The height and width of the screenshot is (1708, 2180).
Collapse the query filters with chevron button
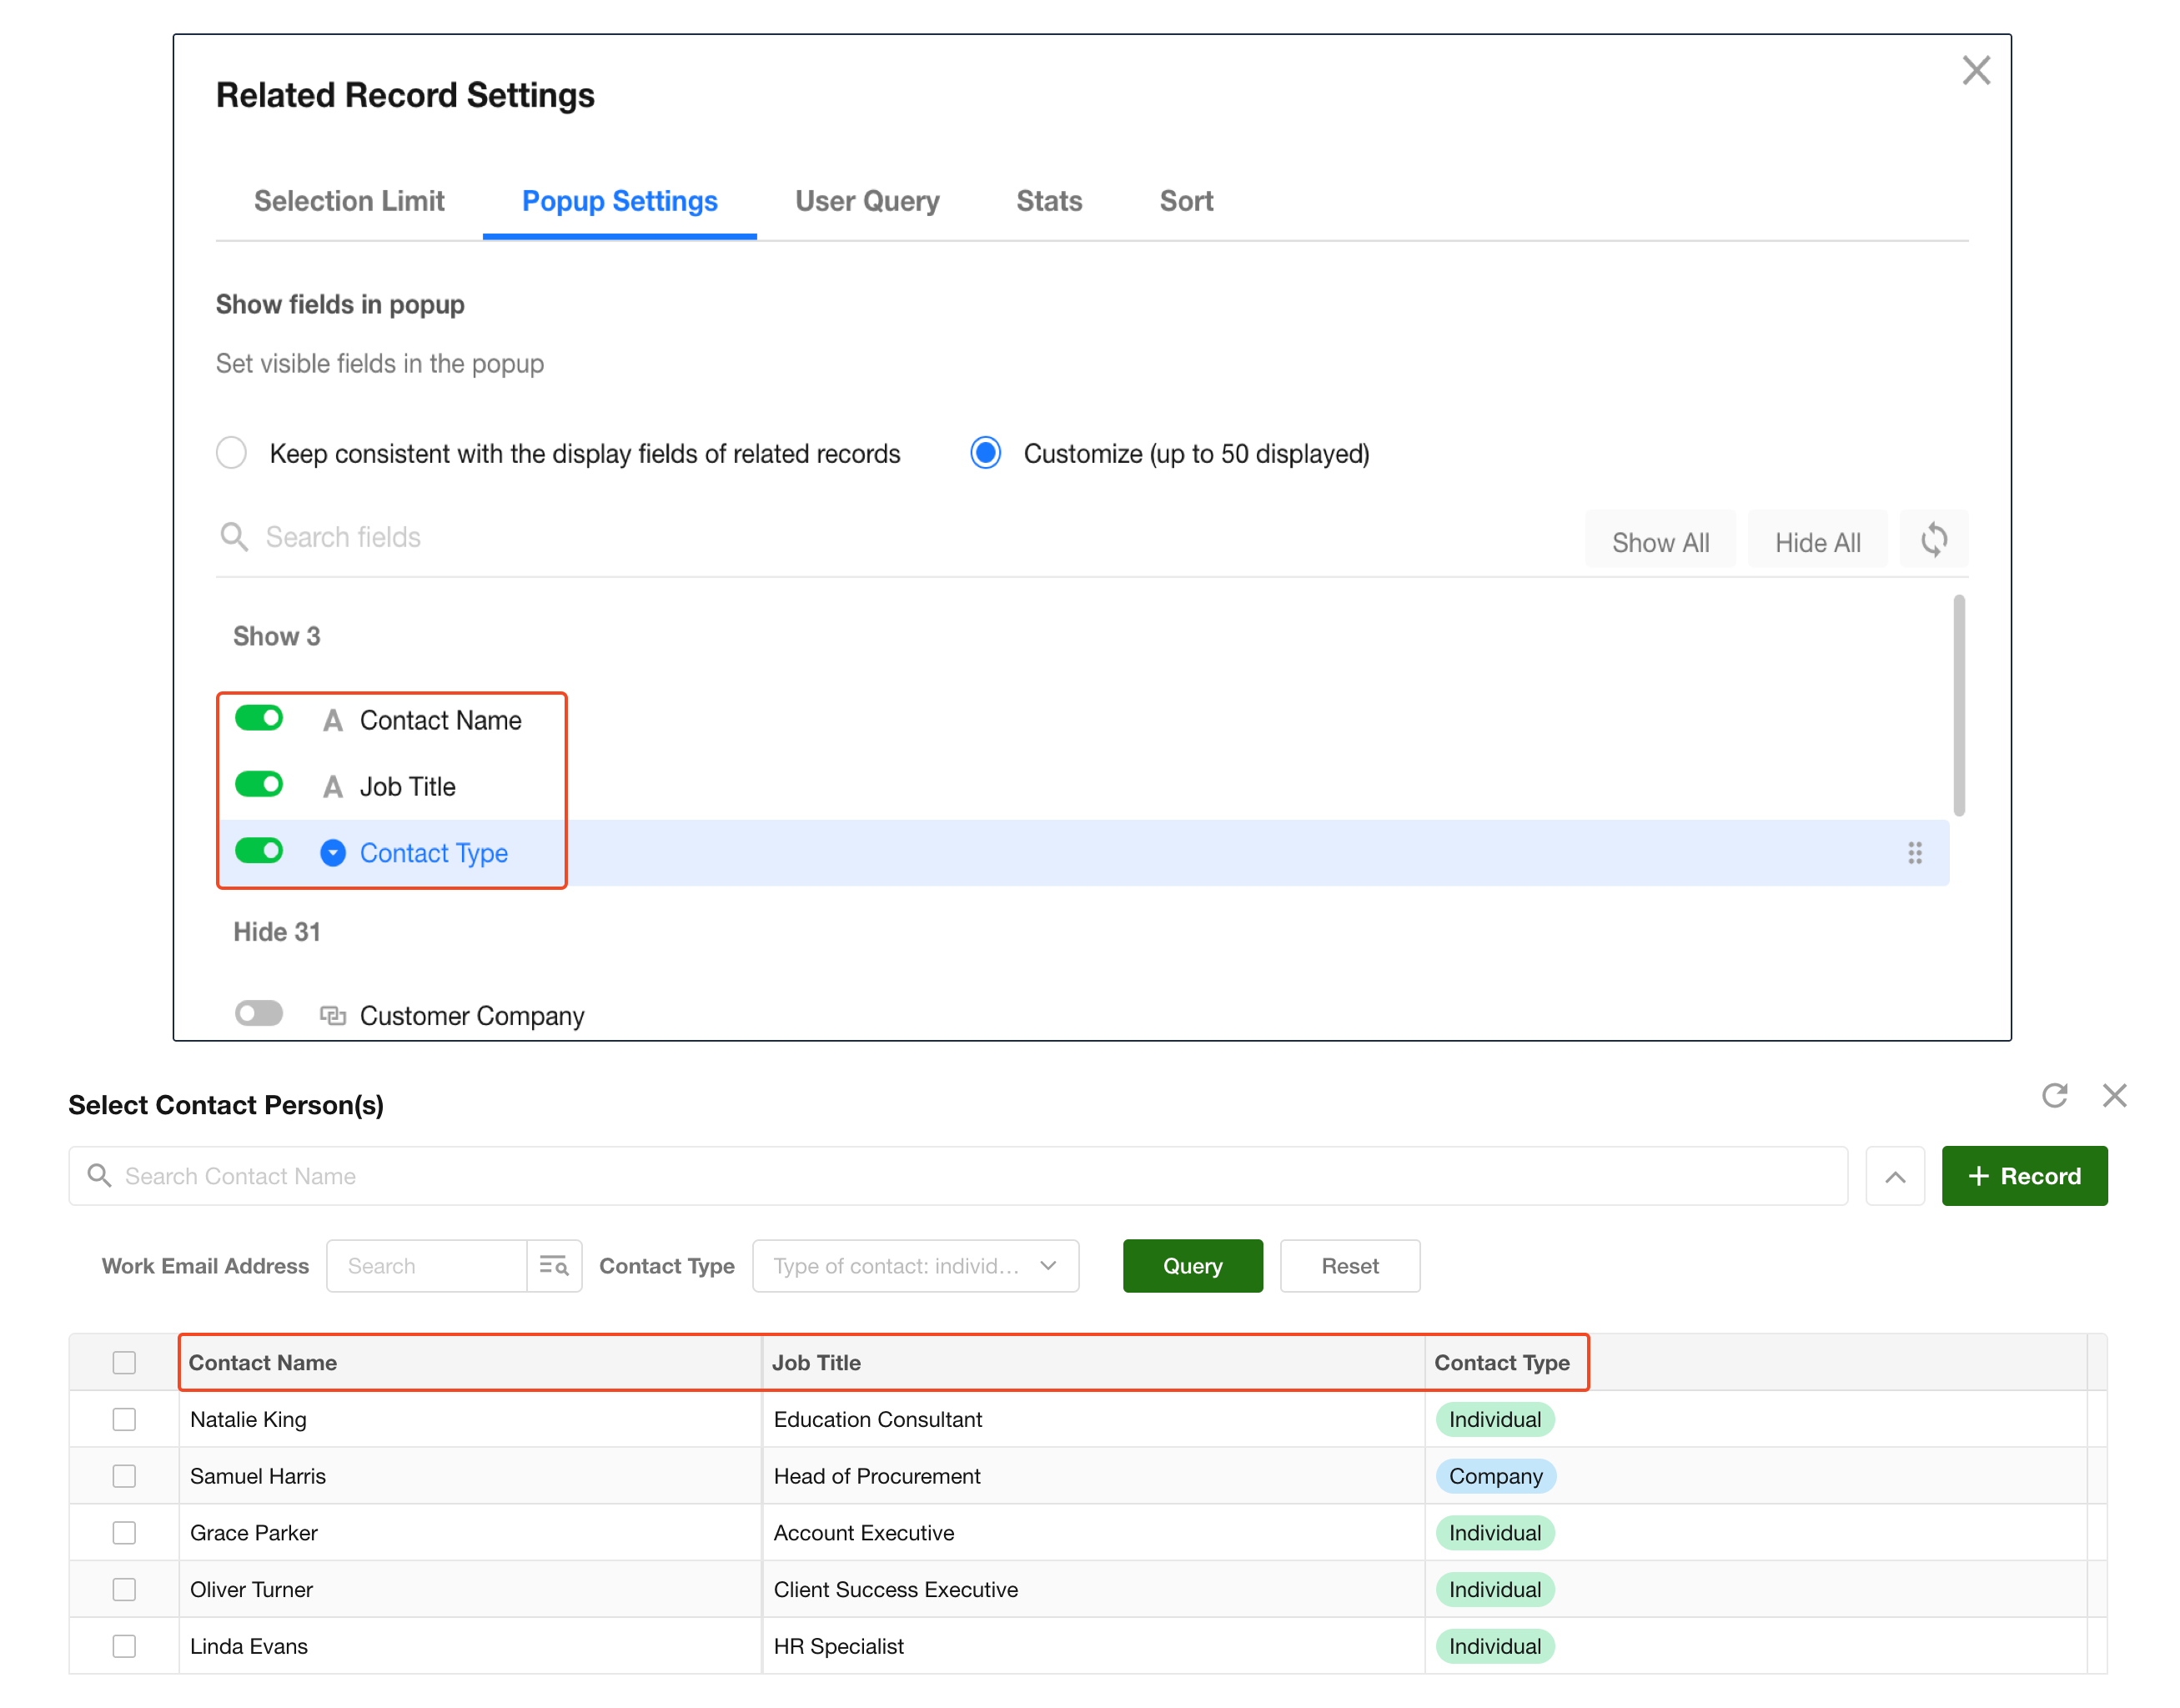(x=1894, y=1177)
